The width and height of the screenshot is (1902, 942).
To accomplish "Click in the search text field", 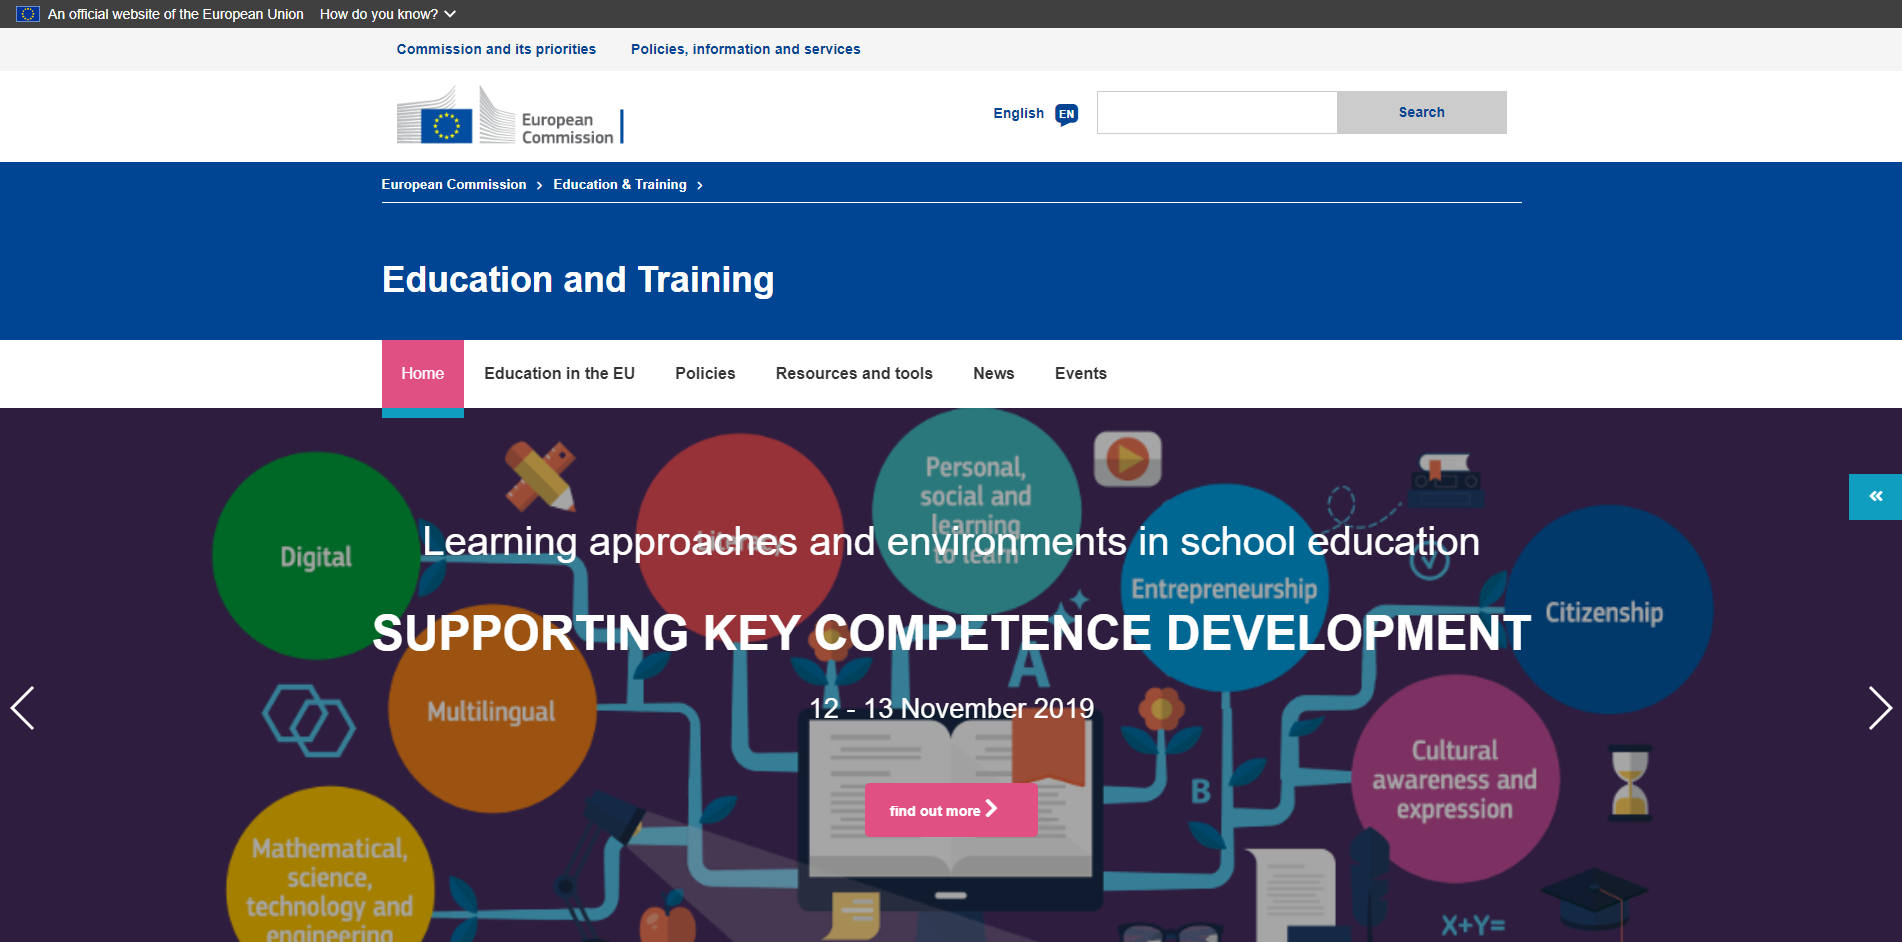I will point(1216,112).
